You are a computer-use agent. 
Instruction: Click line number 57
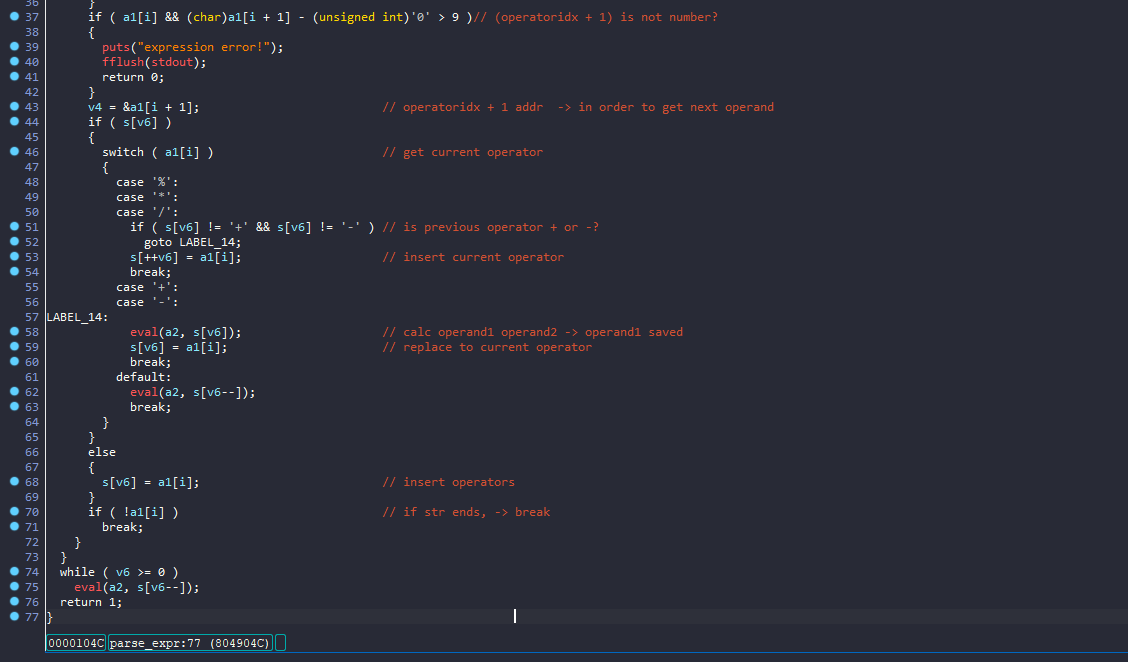(x=32, y=317)
